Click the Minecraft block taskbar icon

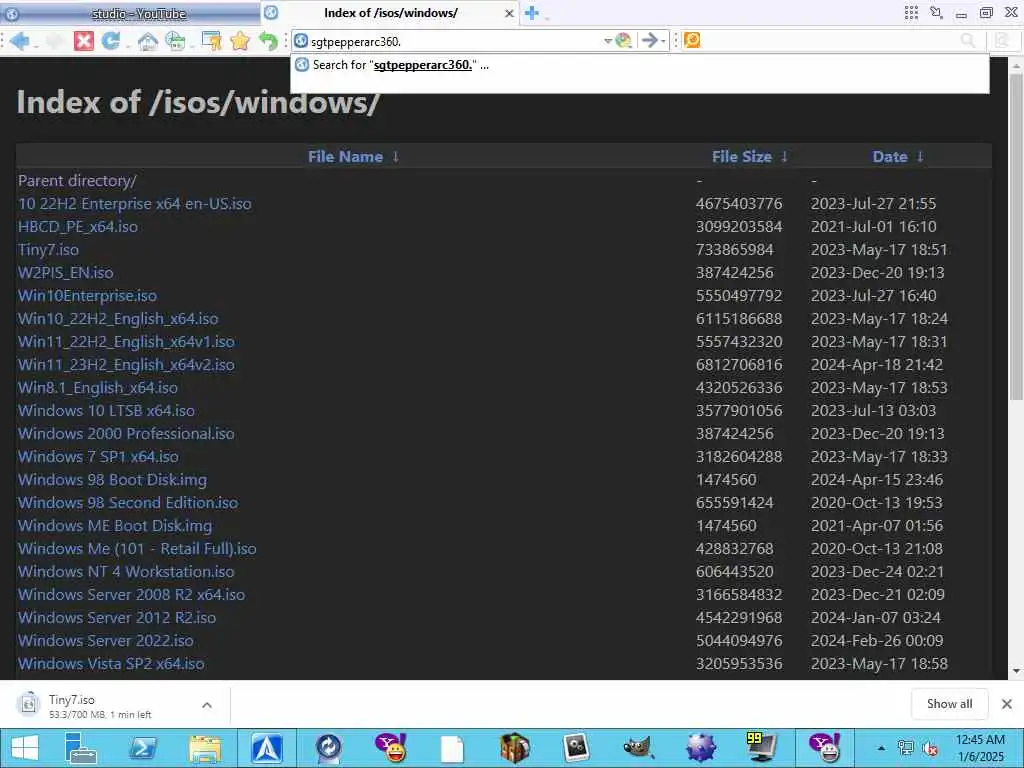pyautogui.click(x=515, y=748)
